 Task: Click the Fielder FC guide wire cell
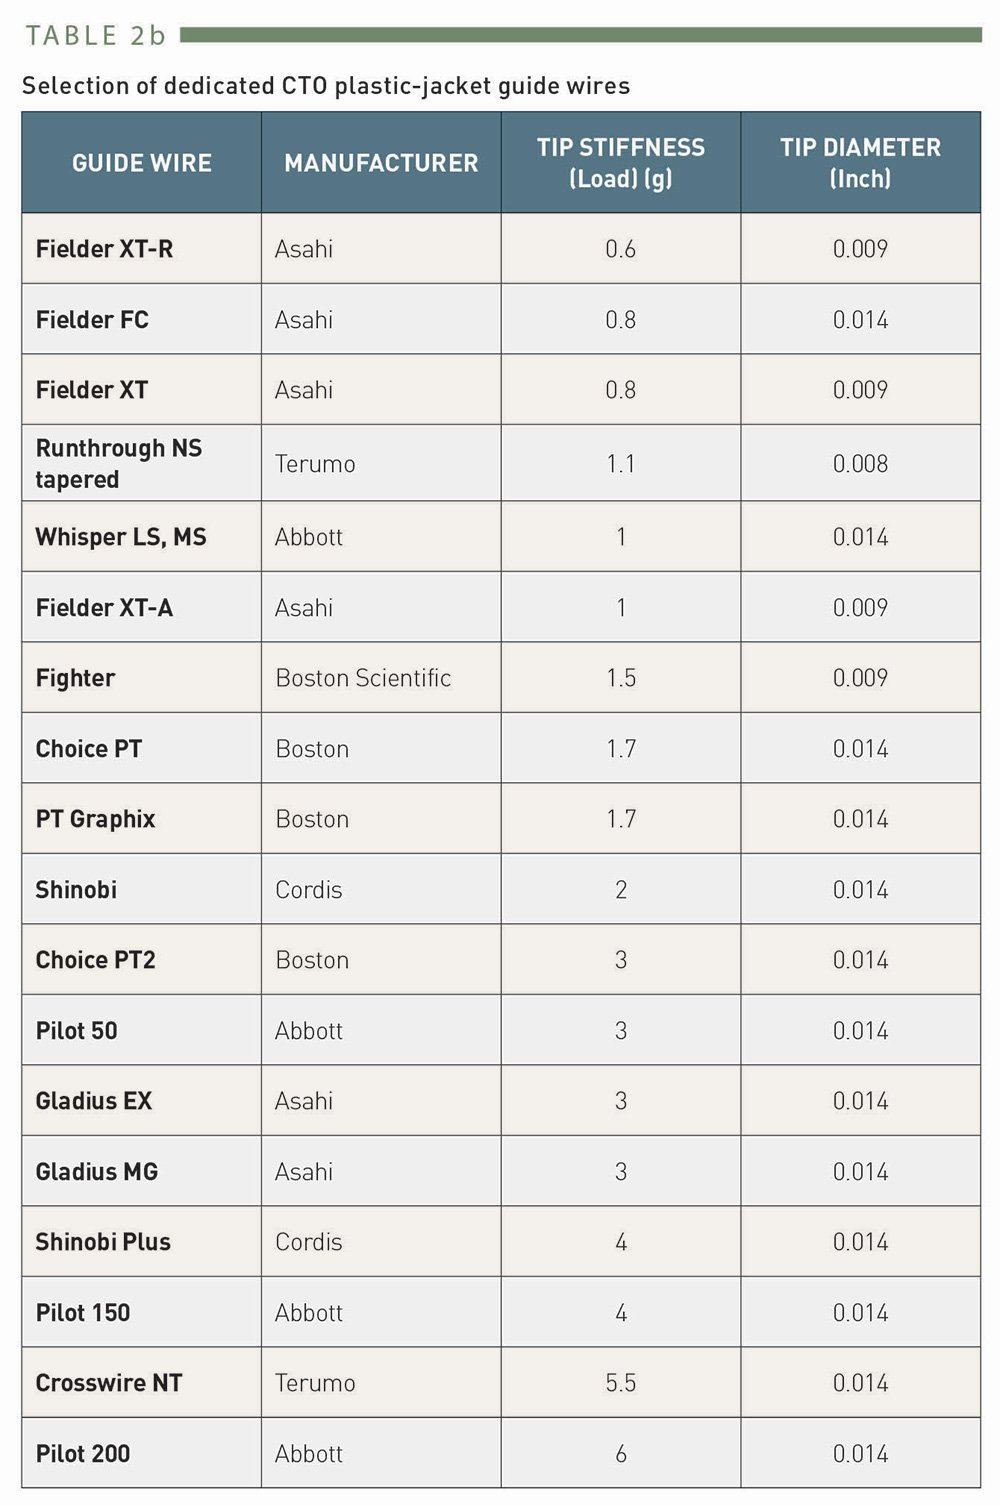[92, 320]
